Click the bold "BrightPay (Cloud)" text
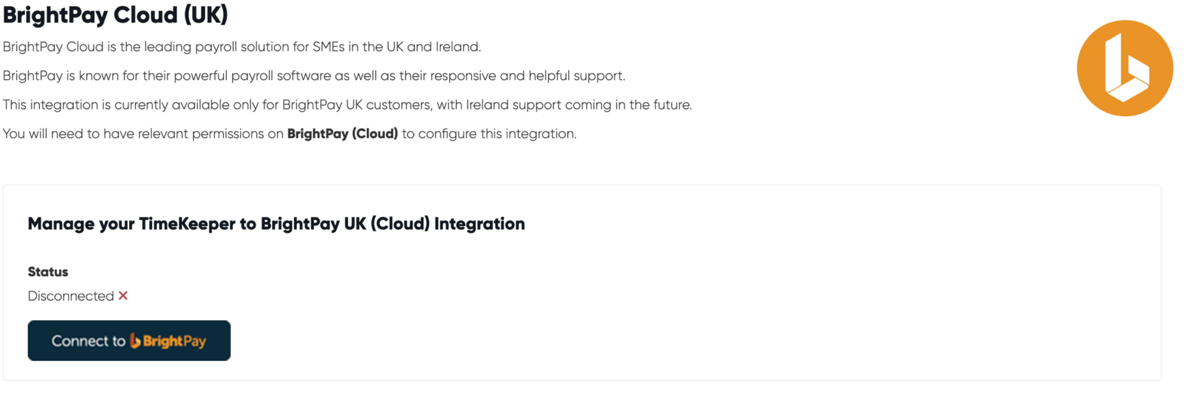 [x=342, y=134]
